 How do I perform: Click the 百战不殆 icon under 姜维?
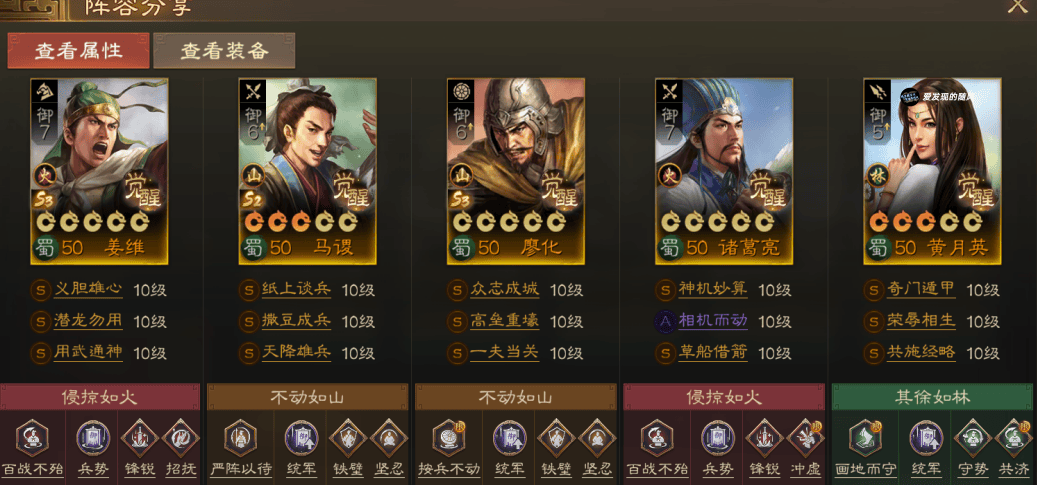click(32, 438)
